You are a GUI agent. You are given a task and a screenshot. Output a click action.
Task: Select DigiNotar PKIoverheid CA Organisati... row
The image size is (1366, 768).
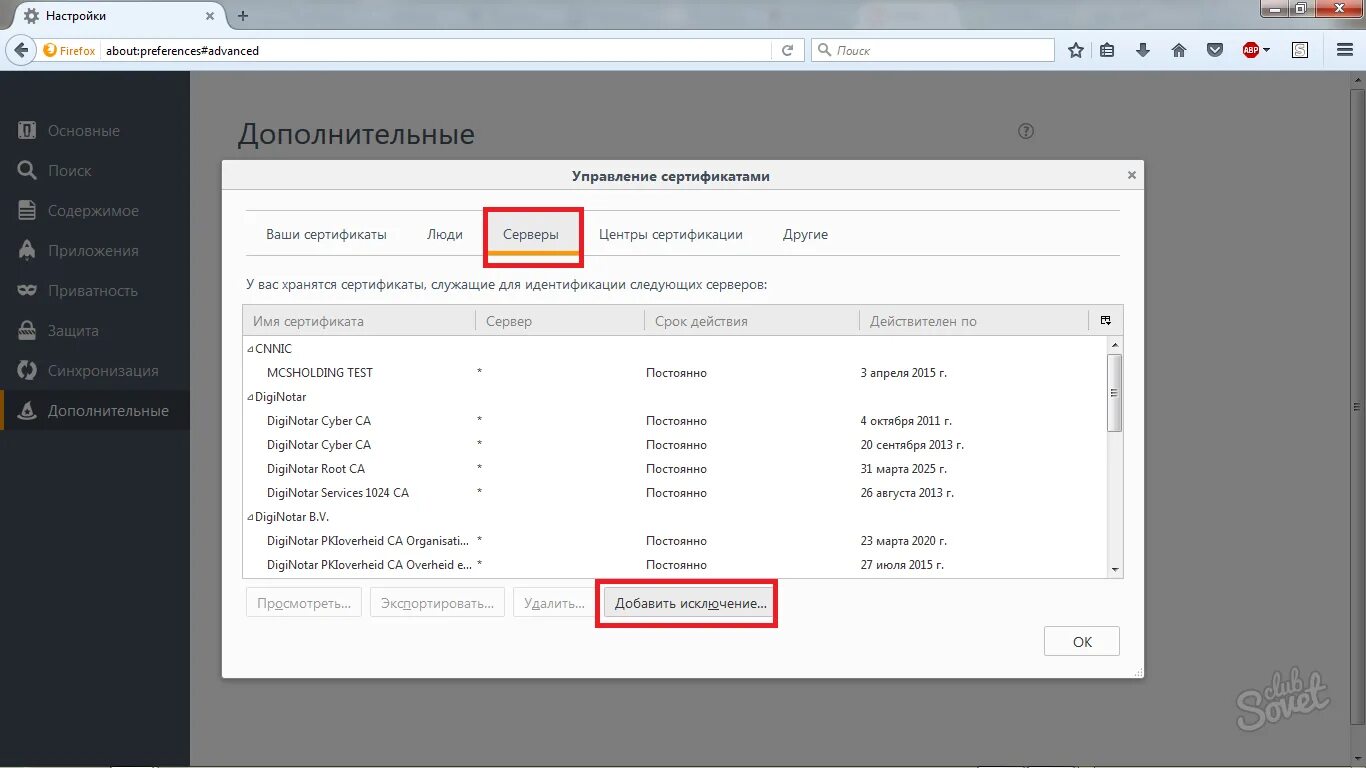(x=675, y=541)
